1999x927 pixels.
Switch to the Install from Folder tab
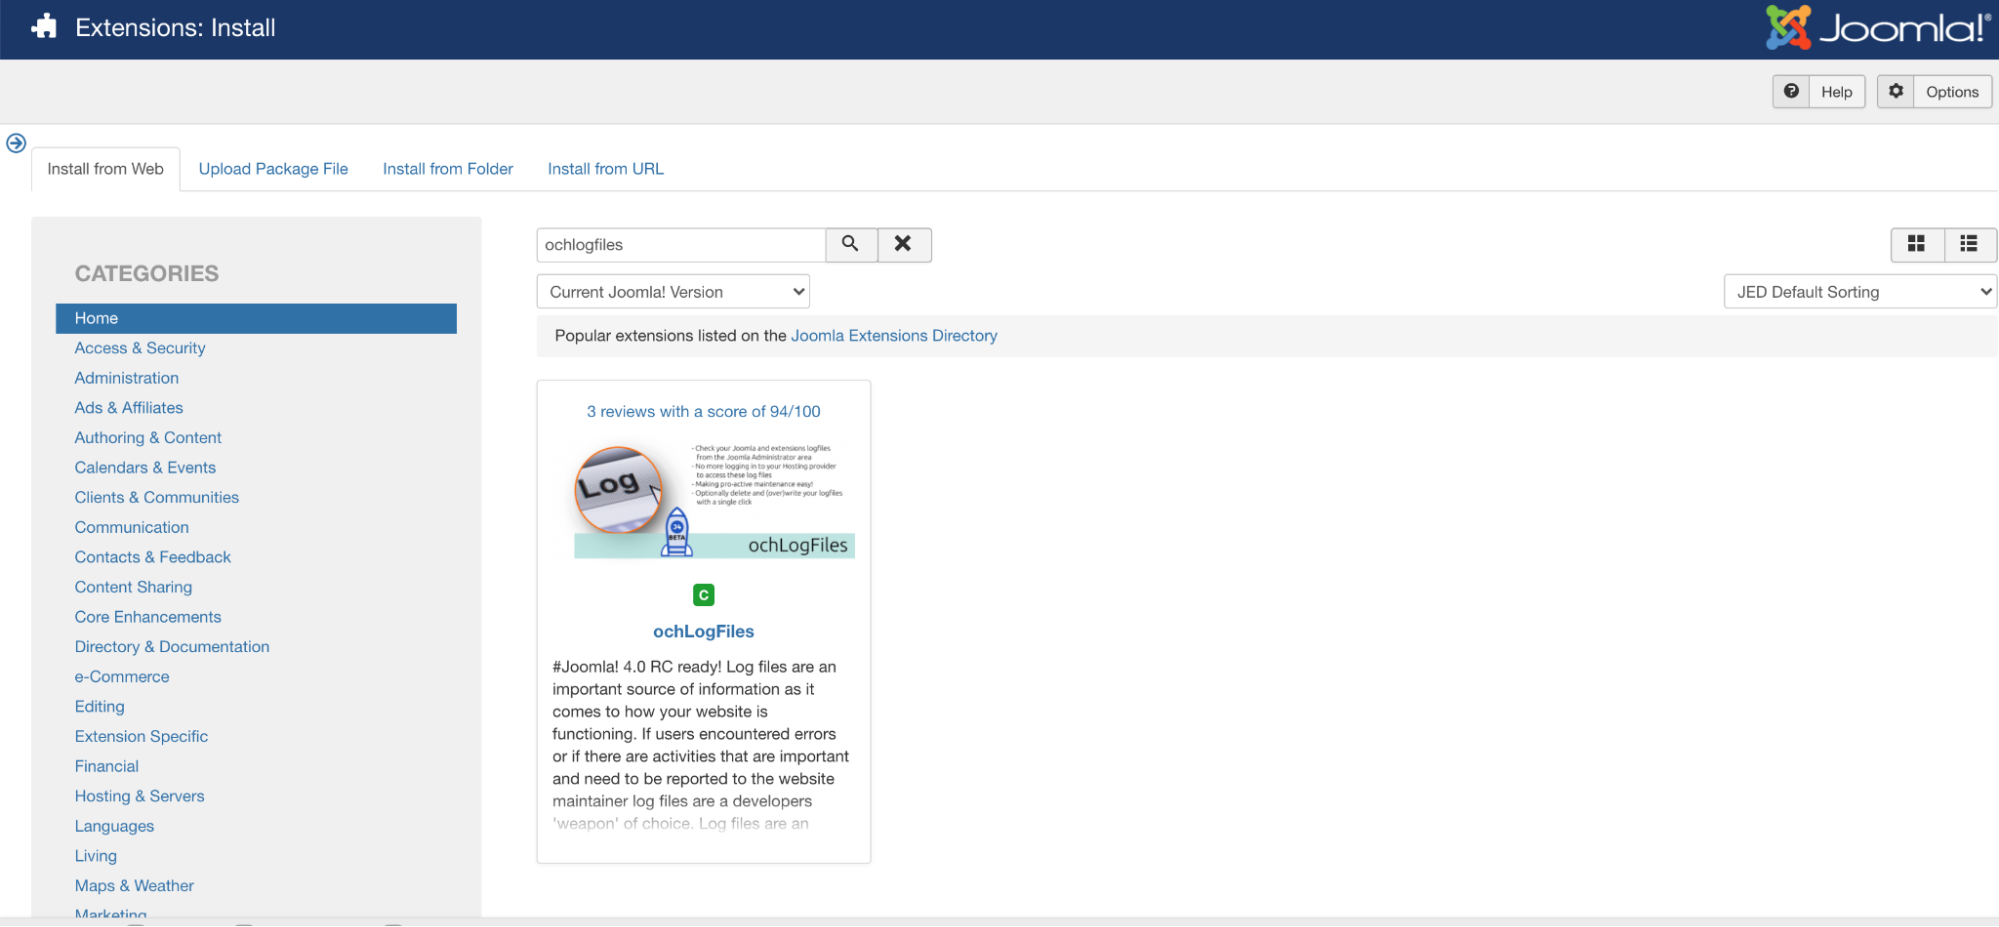[448, 169]
